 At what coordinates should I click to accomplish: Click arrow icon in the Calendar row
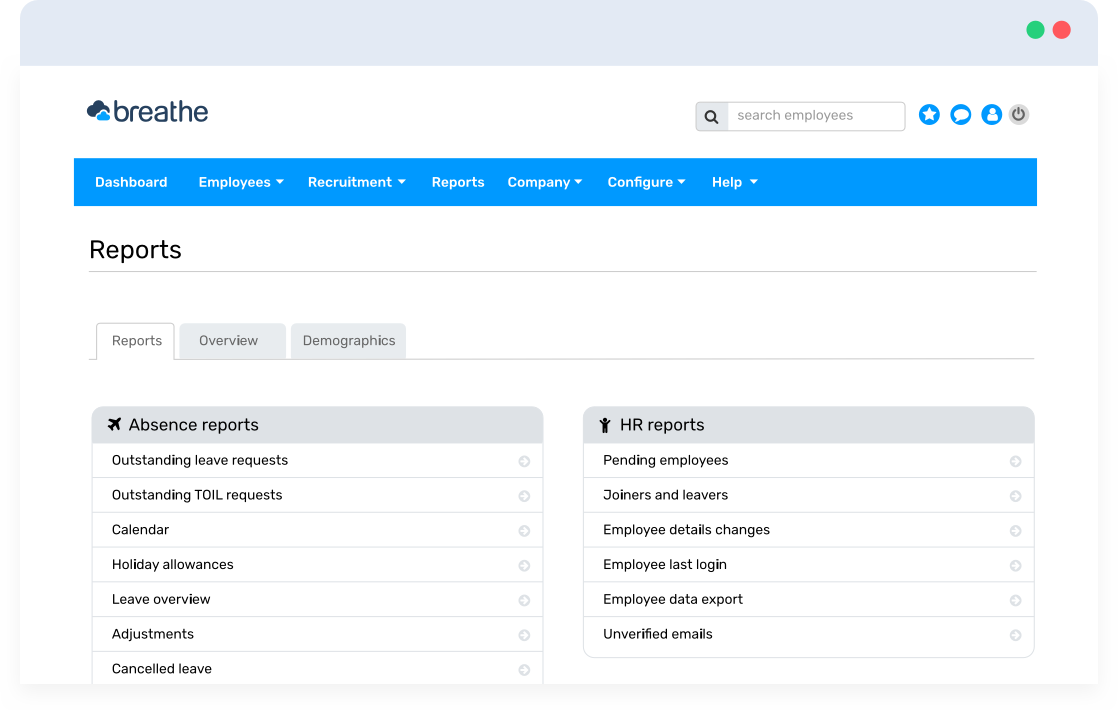click(524, 531)
